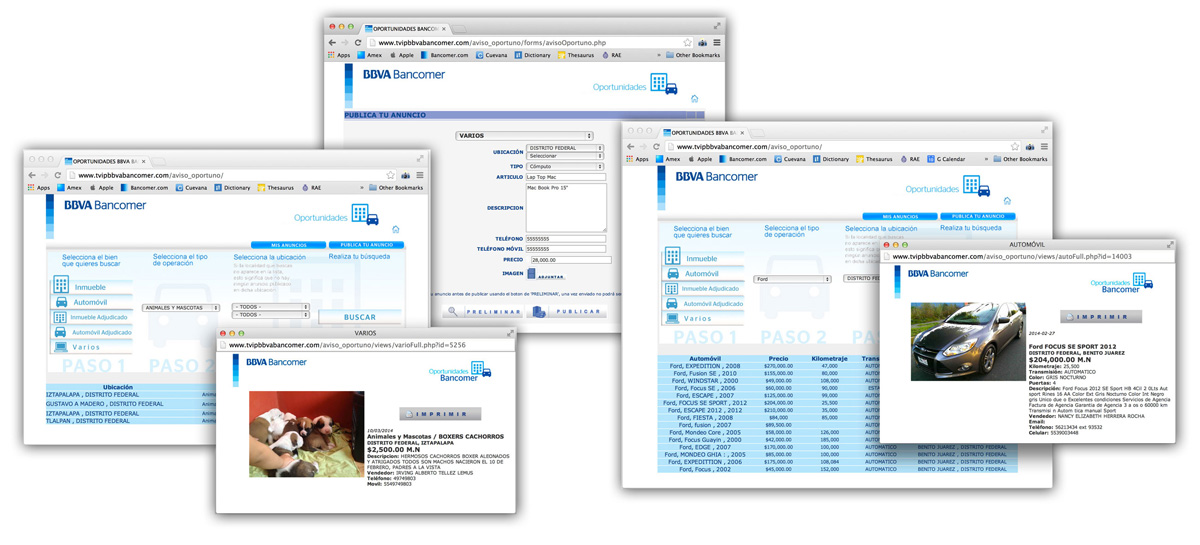
Task: Open the second TODOS location dropdown
Action: coord(271,315)
